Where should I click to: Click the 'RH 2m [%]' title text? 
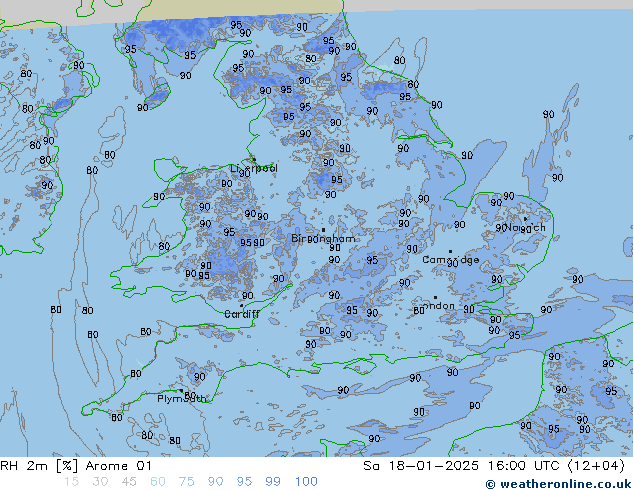click(39, 466)
